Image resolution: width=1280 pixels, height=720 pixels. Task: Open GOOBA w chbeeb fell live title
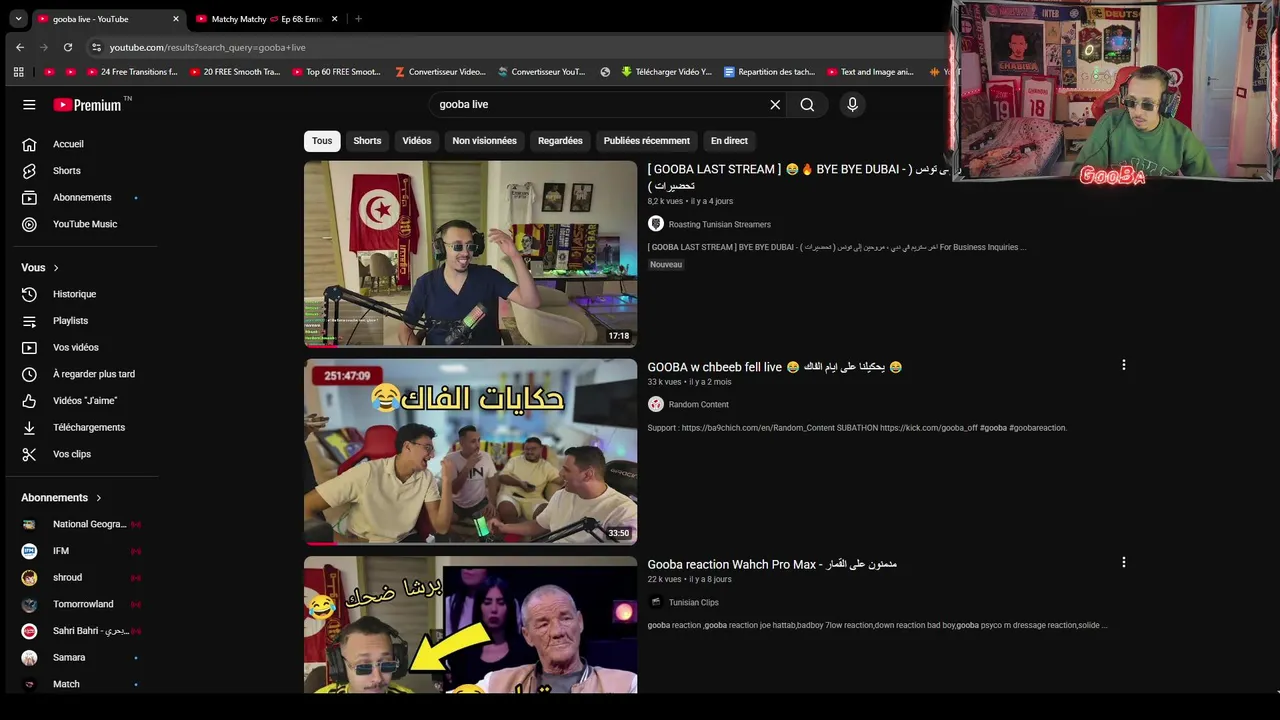click(x=774, y=367)
